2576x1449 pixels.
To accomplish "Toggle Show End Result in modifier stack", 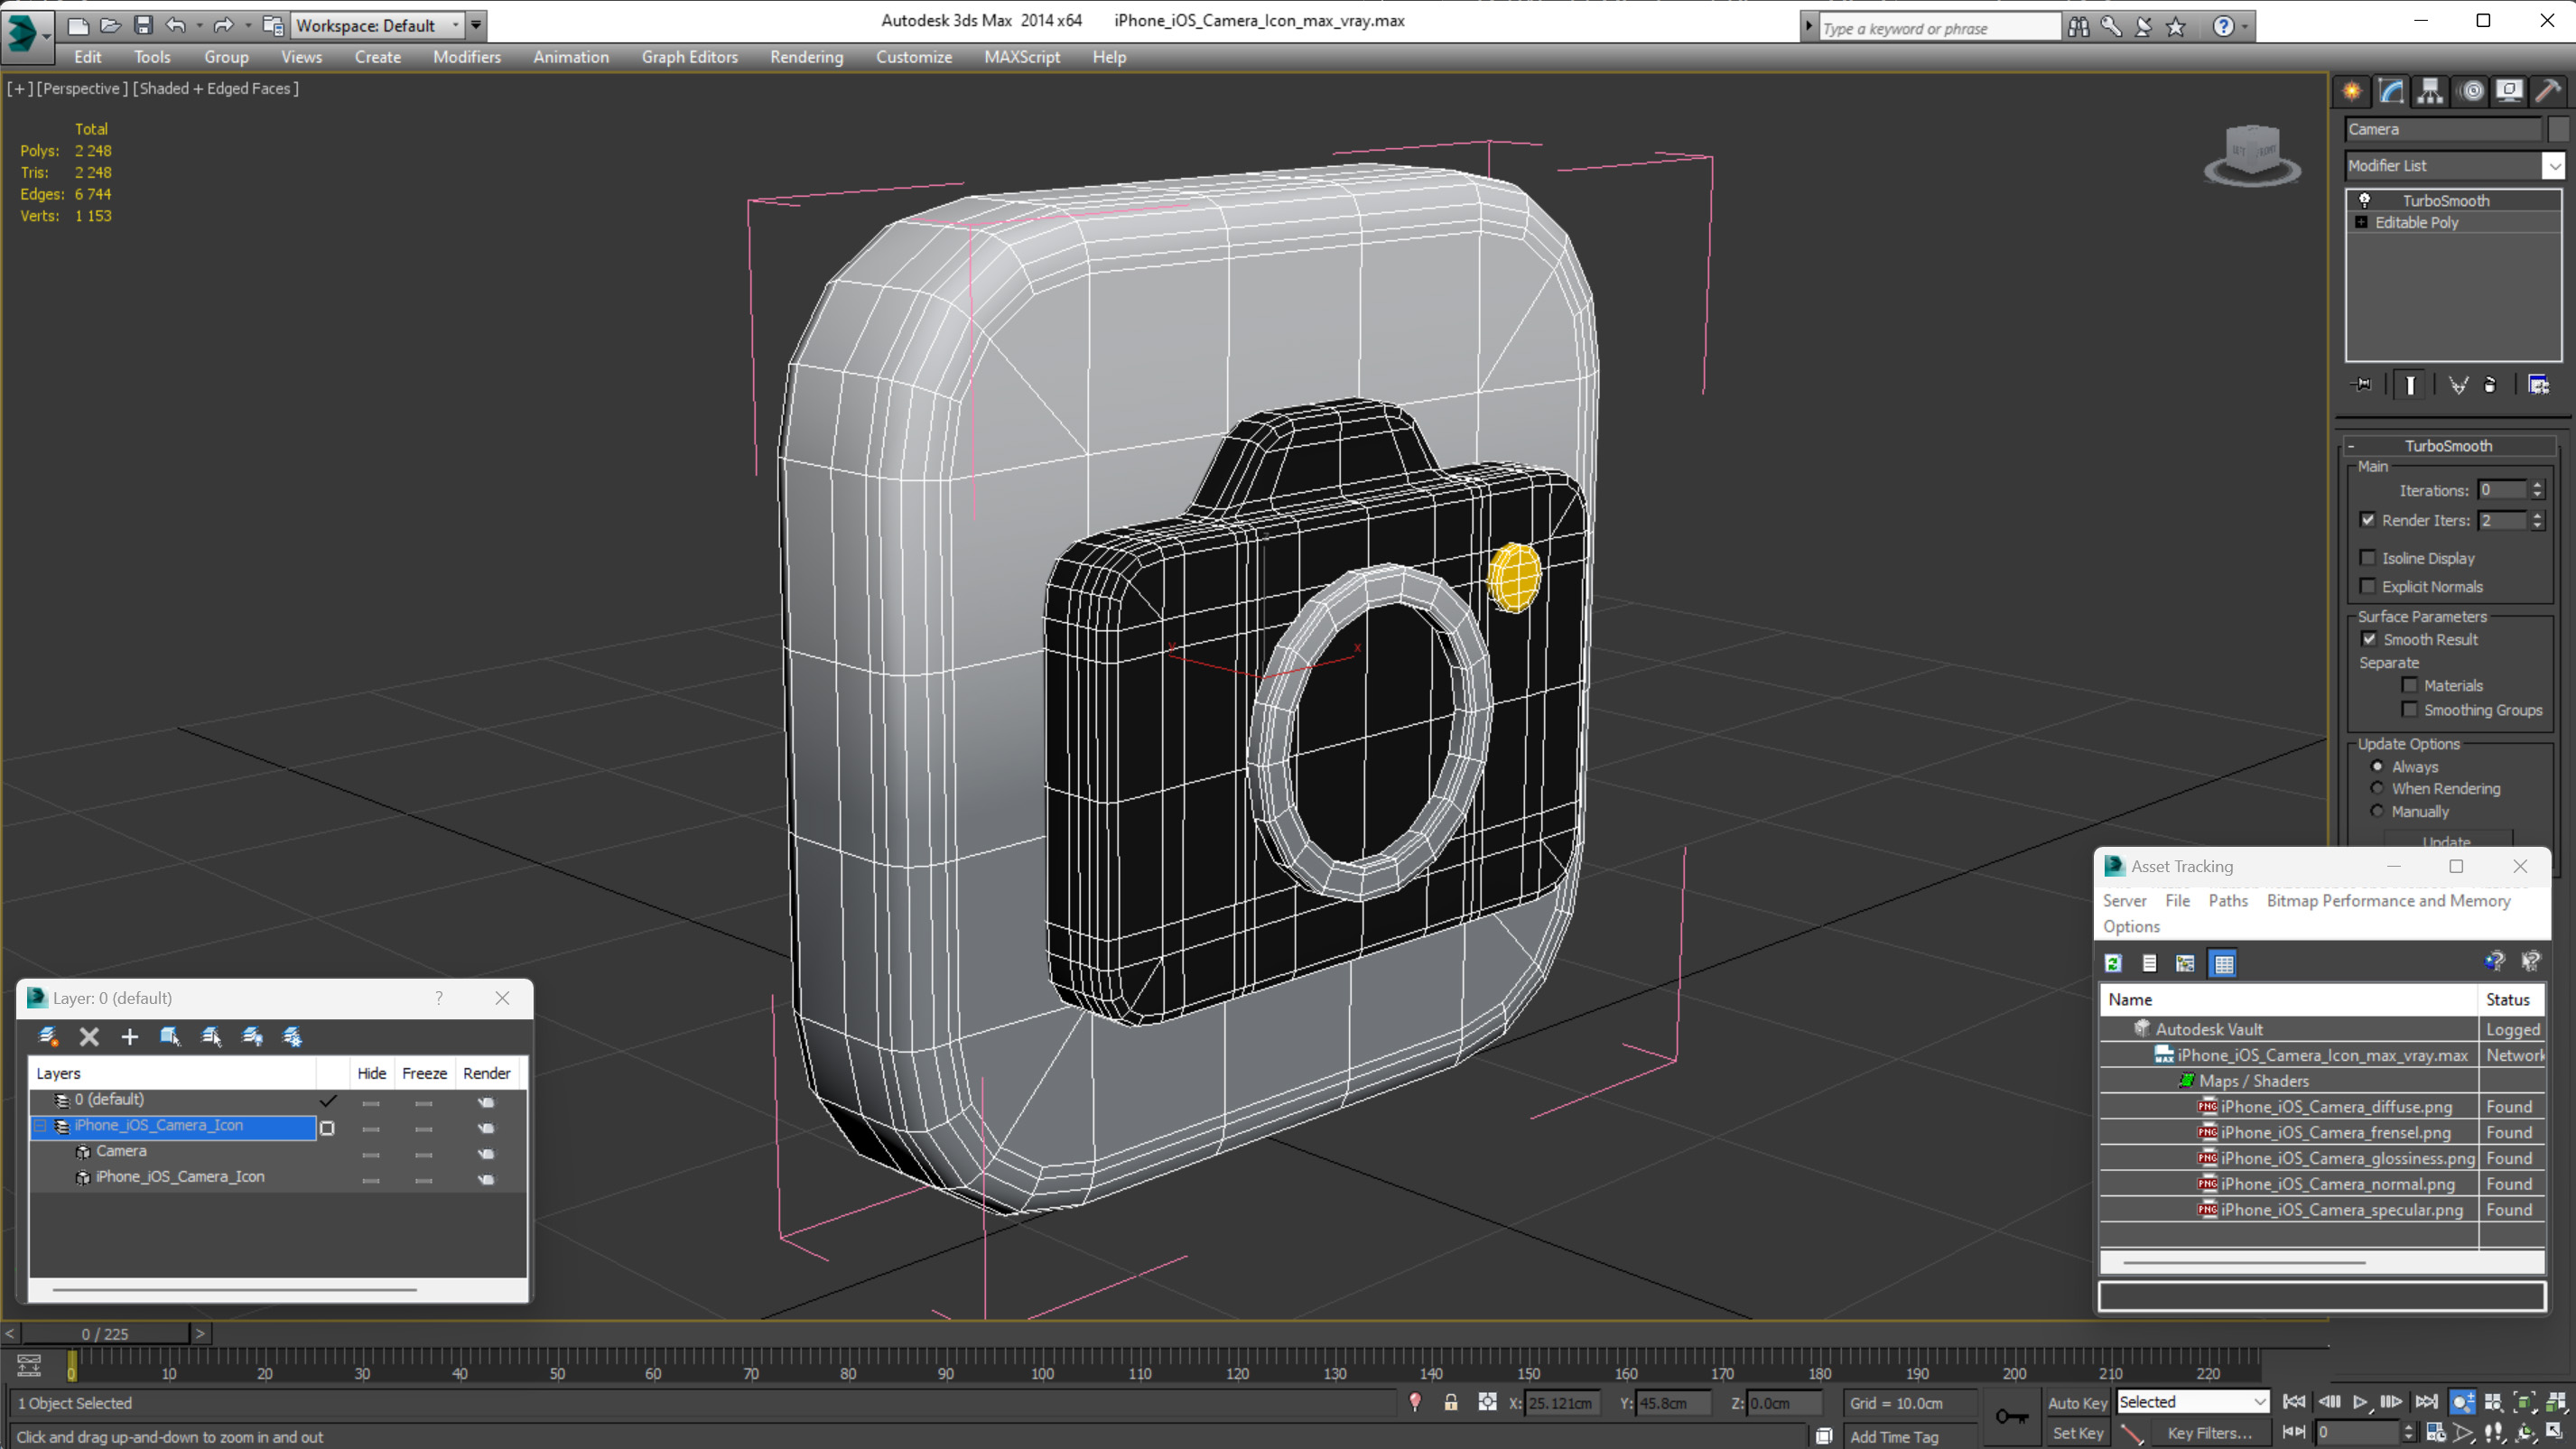I will (x=2410, y=385).
